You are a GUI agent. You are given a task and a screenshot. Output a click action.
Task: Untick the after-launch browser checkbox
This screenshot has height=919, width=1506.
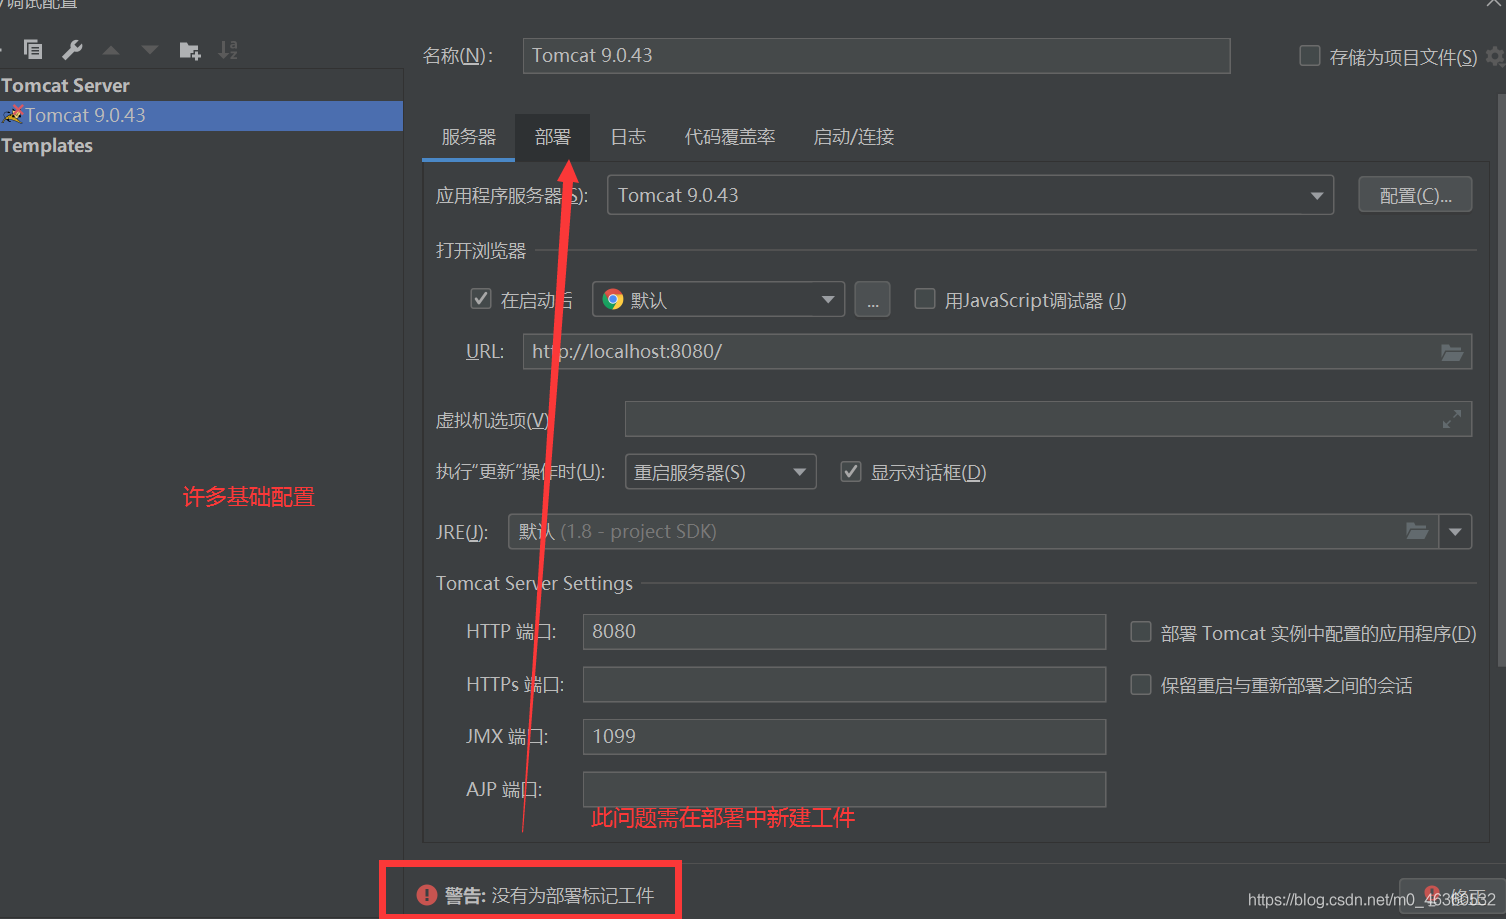click(x=481, y=299)
